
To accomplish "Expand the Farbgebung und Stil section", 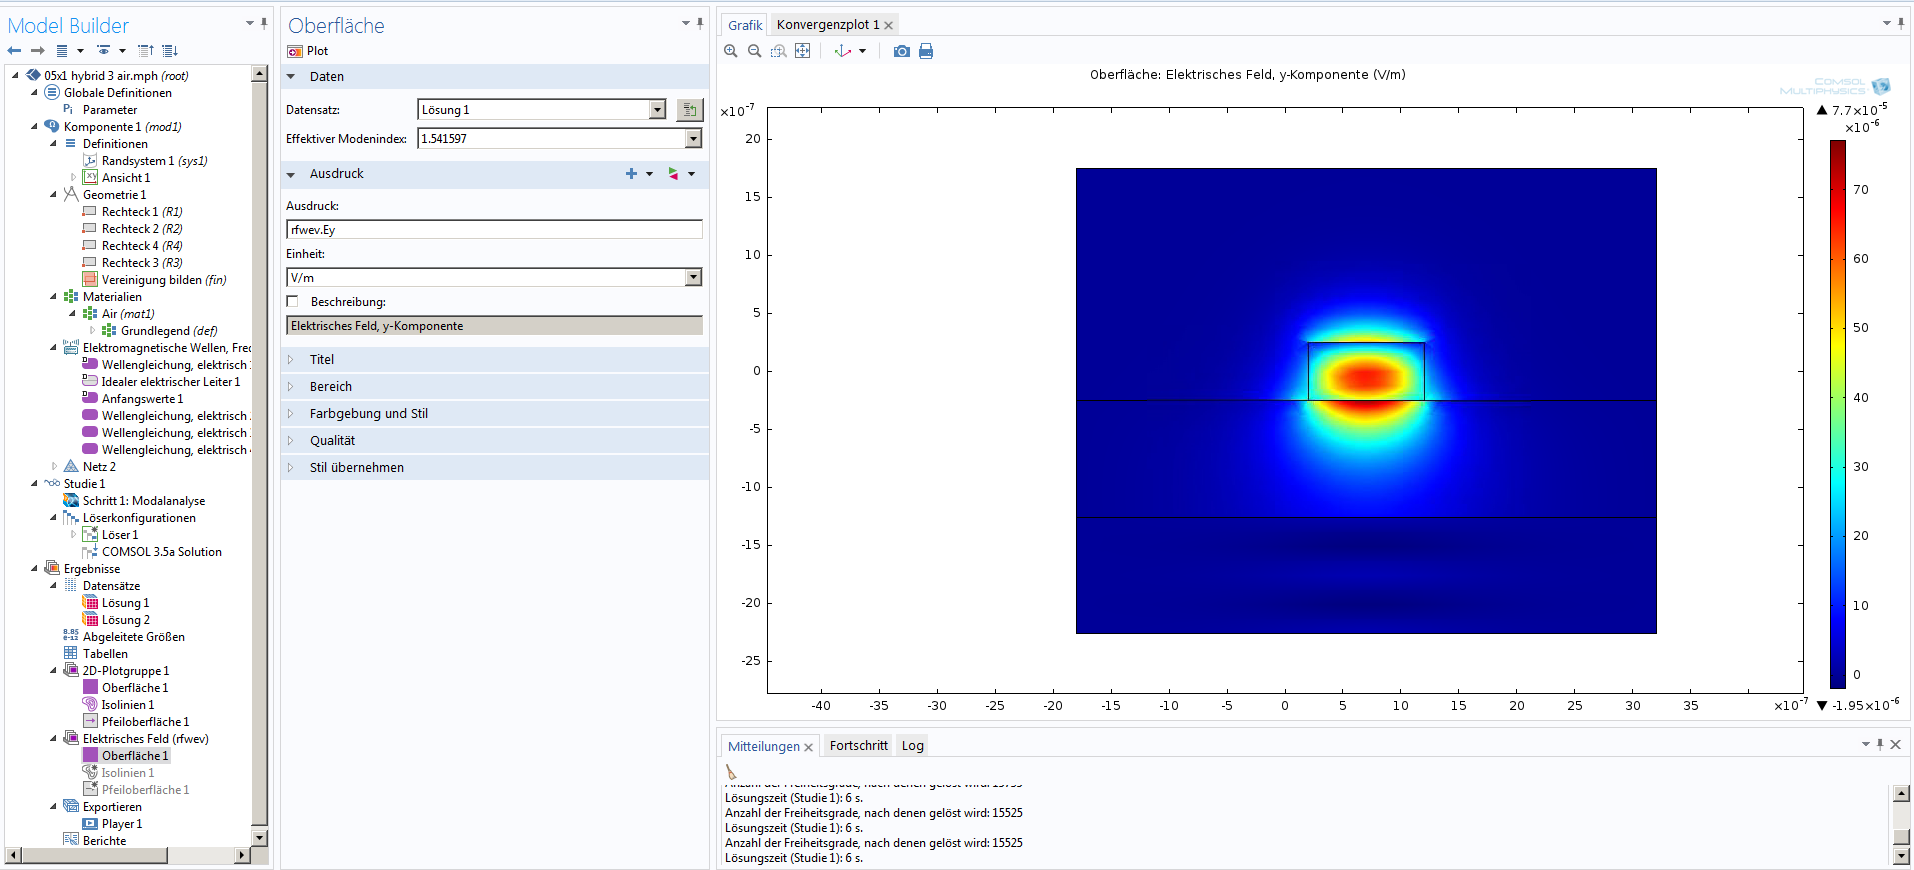I will click(368, 414).
